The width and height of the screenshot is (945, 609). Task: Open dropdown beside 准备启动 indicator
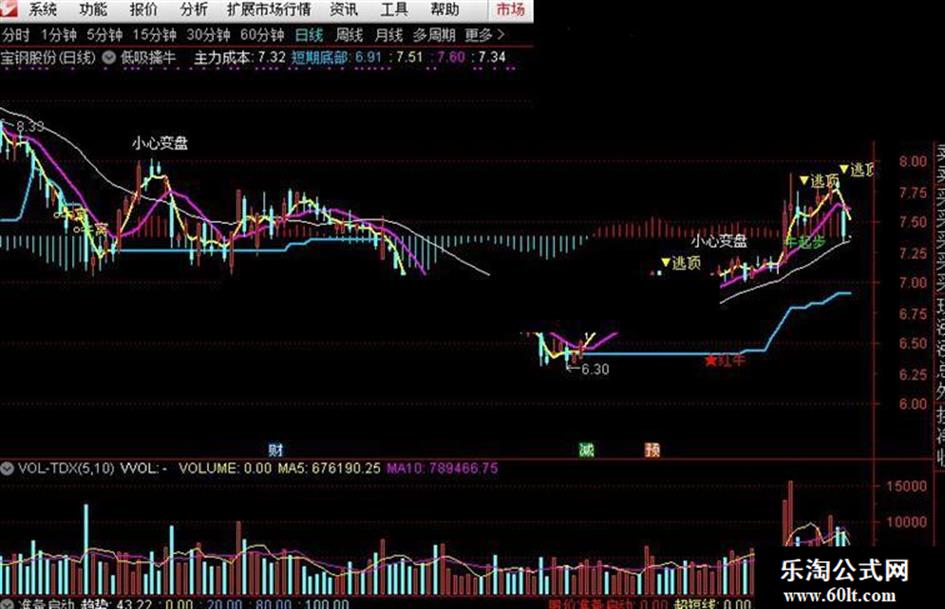[x=7, y=604]
